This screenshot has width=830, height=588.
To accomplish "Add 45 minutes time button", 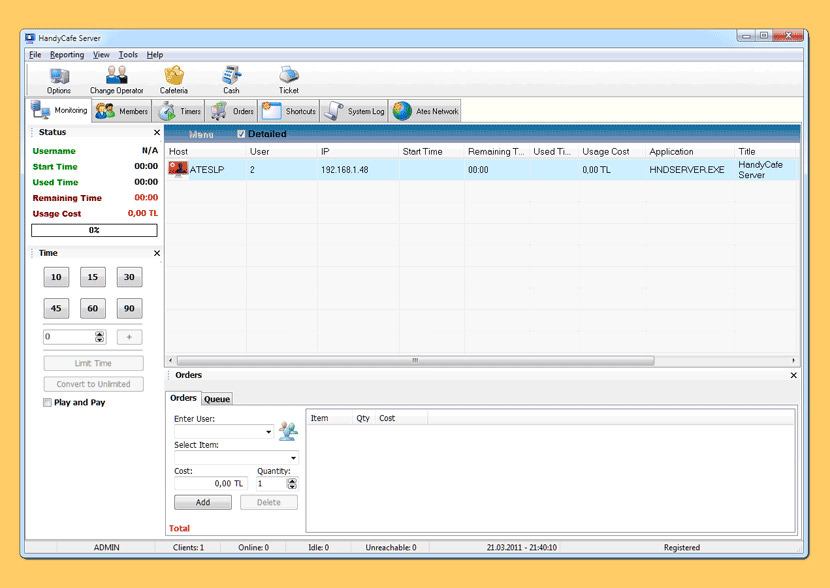I will 56,308.
